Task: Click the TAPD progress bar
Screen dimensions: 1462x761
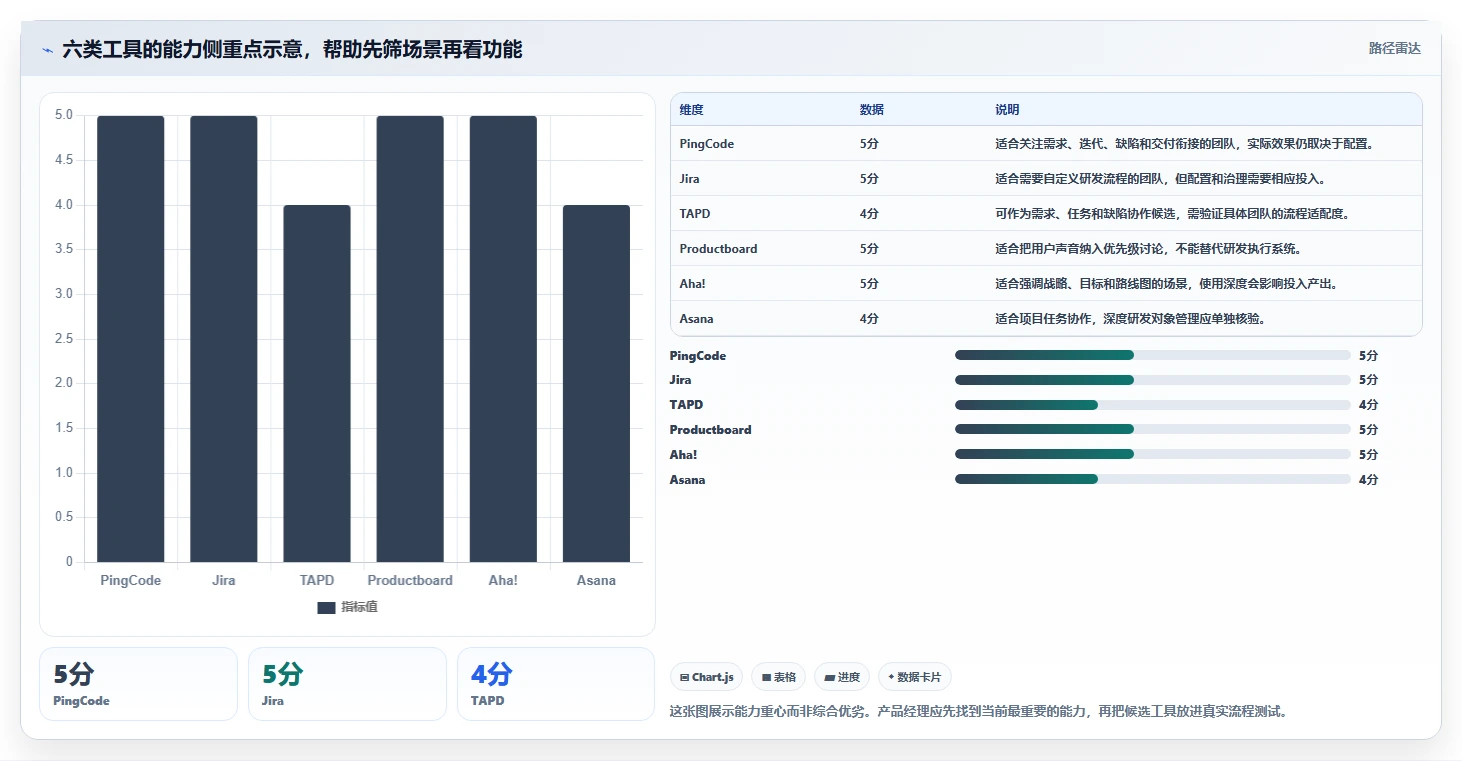Action: click(x=1153, y=405)
